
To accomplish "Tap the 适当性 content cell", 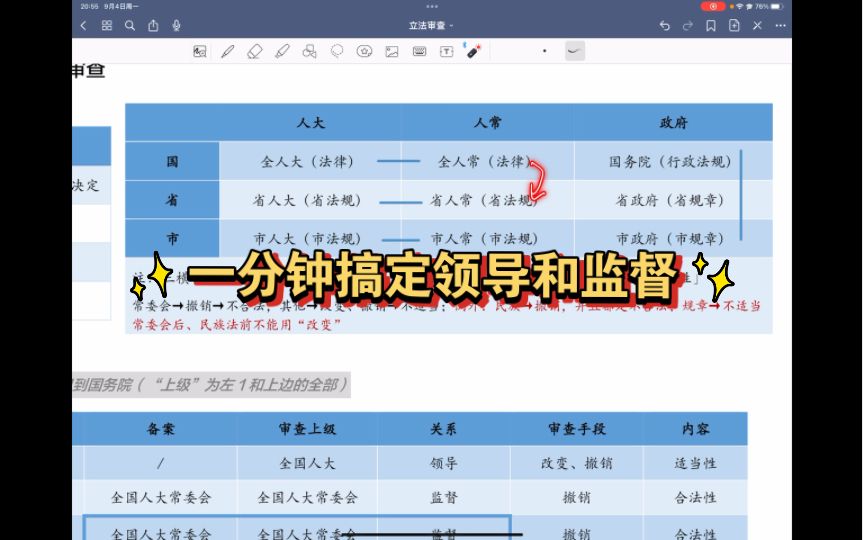I will [695, 463].
